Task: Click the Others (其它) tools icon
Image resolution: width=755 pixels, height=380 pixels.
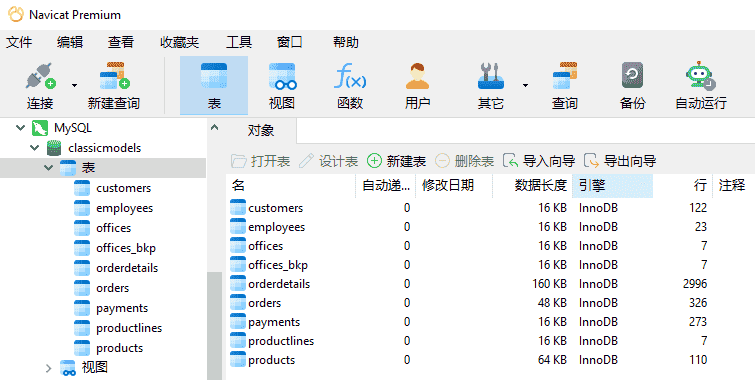Action: click(x=491, y=76)
